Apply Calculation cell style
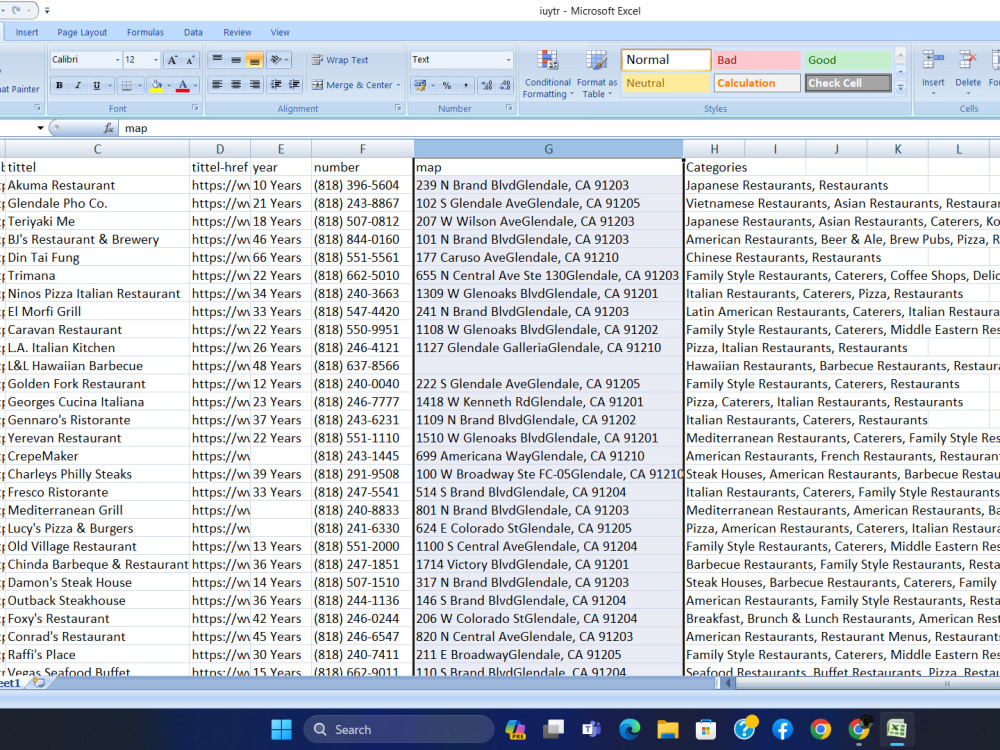The width and height of the screenshot is (1000, 750). [757, 83]
